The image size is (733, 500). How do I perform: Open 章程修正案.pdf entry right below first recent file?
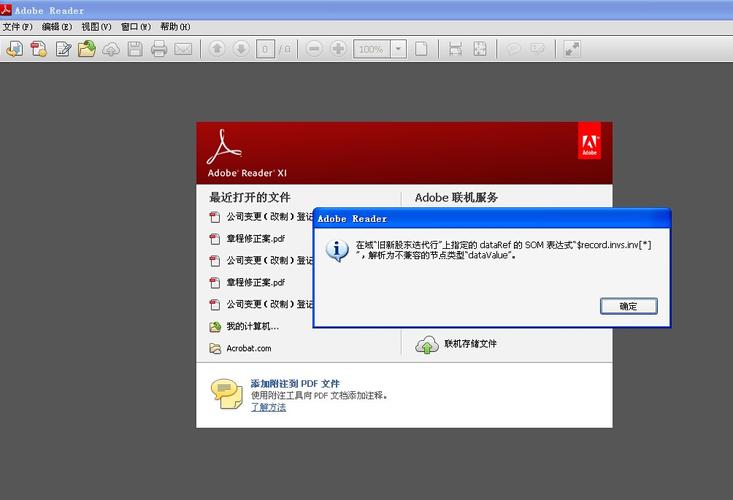(256, 239)
